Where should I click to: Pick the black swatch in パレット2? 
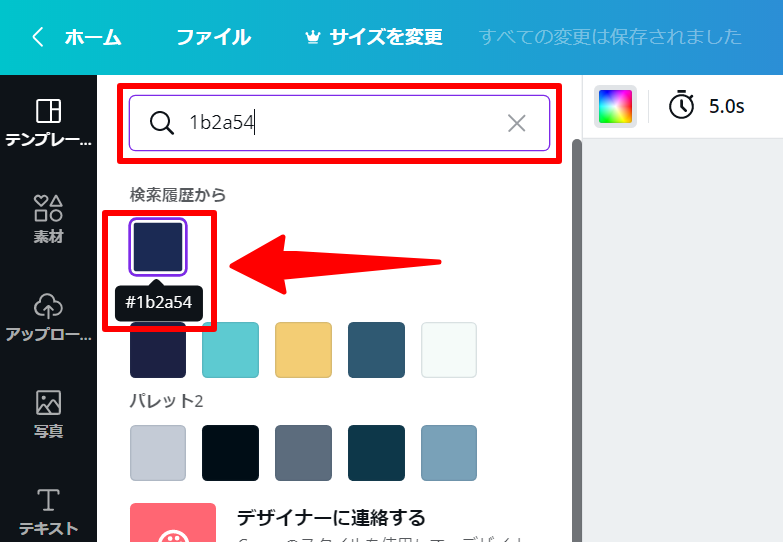click(230, 453)
